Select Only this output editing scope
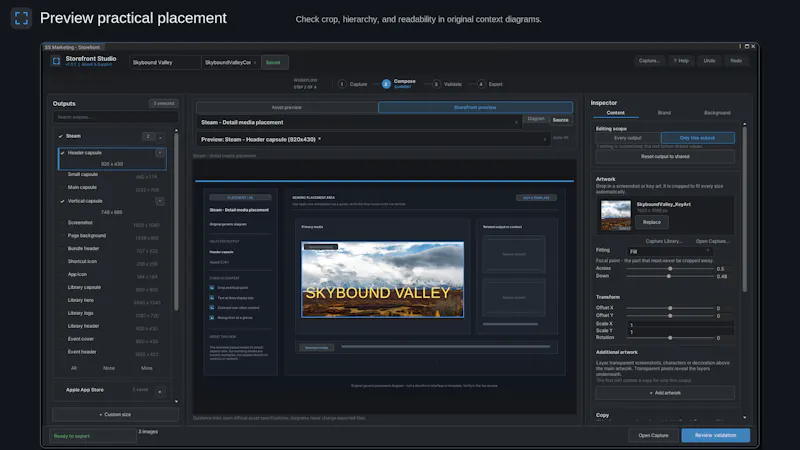800x450 pixels. (x=697, y=138)
